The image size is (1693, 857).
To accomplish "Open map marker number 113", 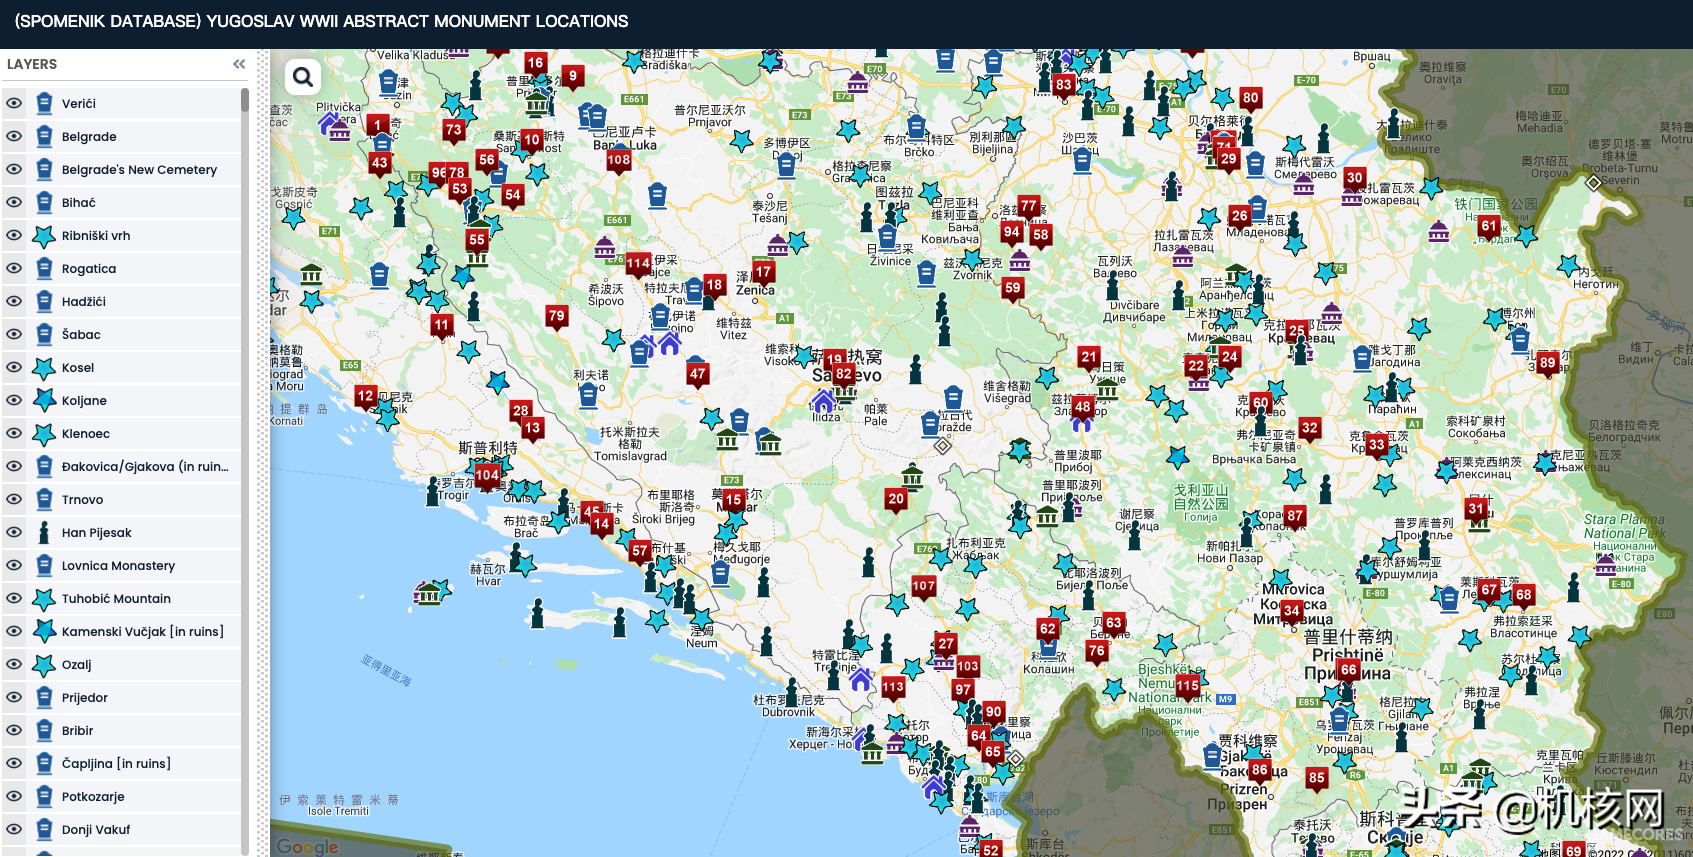I will pyautogui.click(x=893, y=688).
